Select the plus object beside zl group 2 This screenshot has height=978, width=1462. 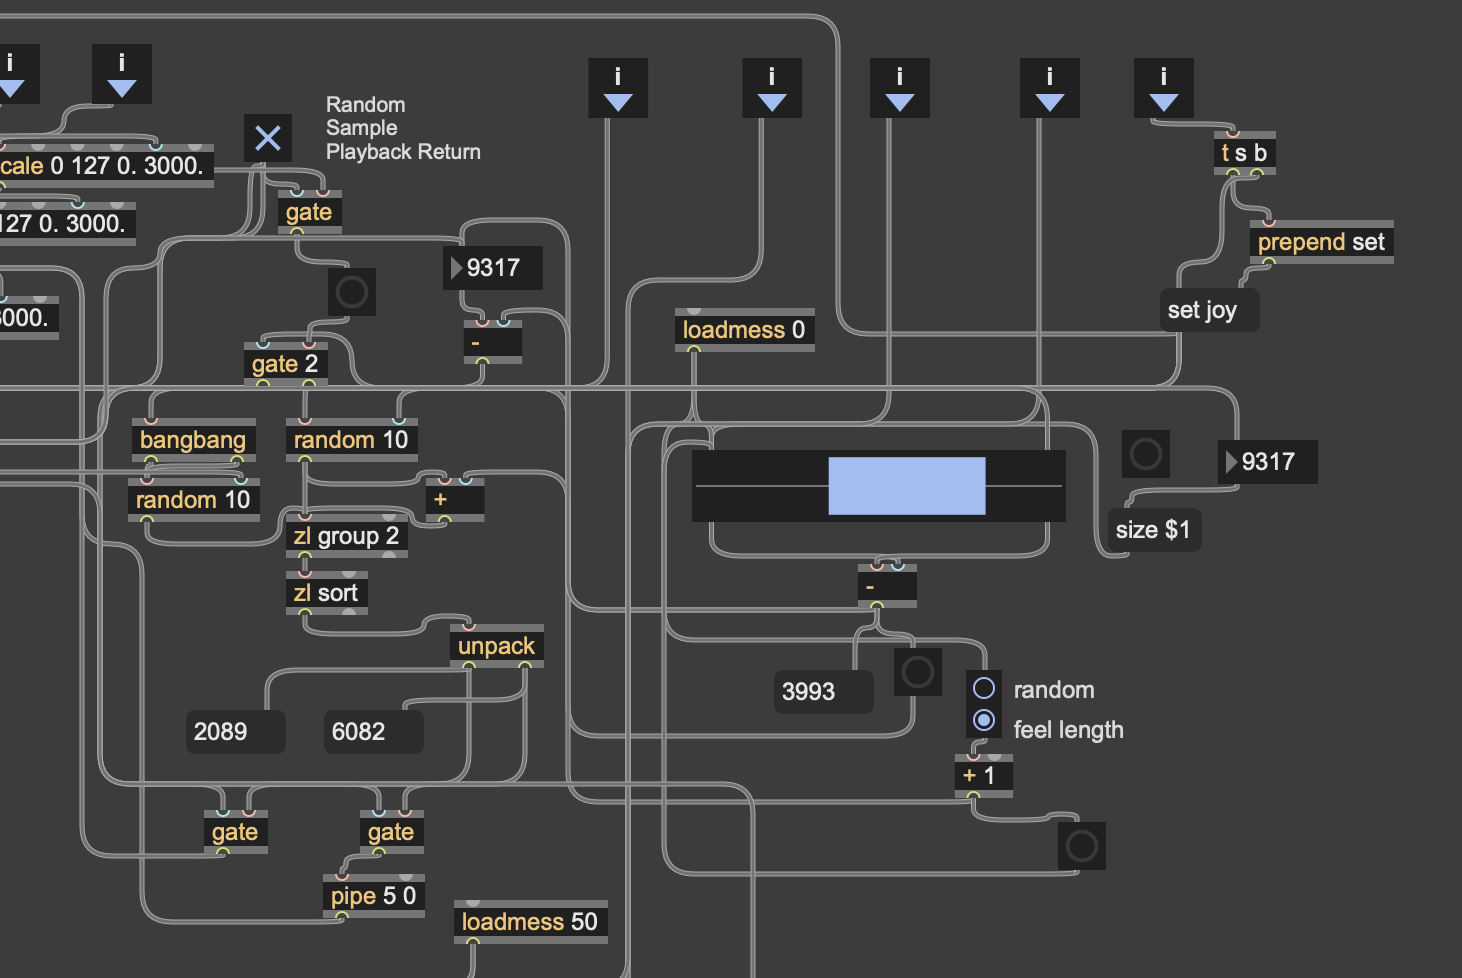tap(455, 500)
